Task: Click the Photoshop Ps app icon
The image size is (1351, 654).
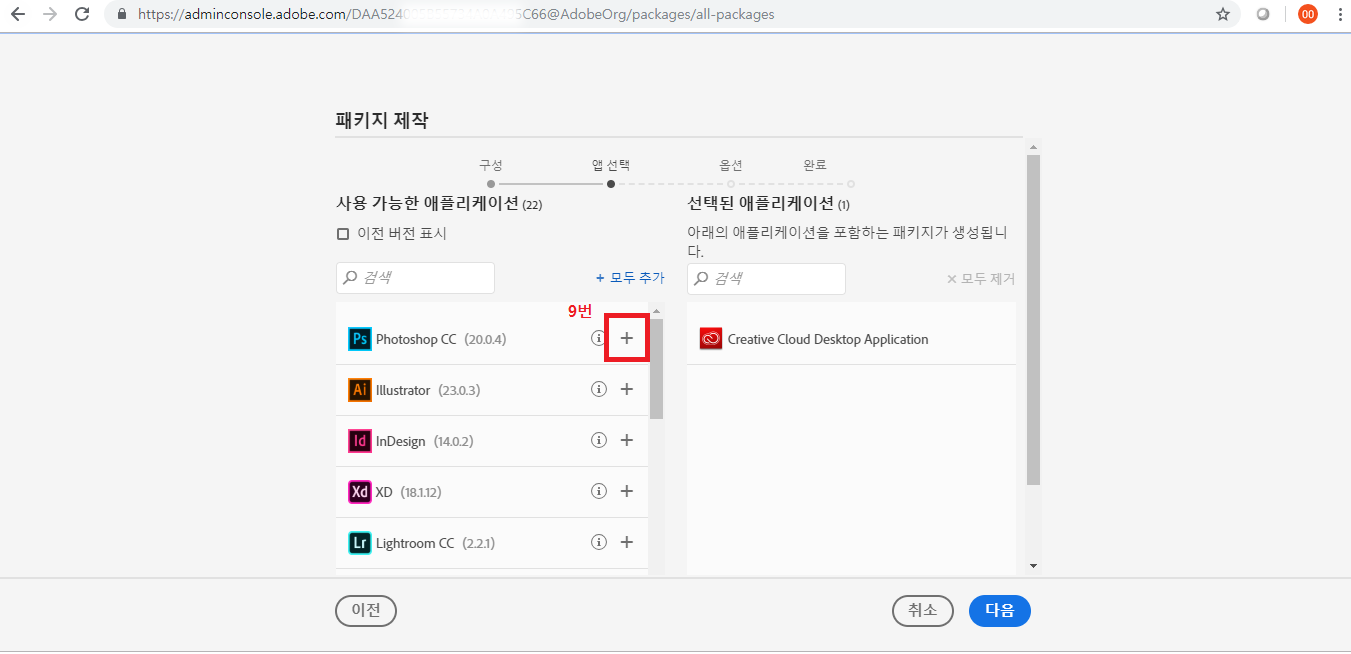Action: [x=360, y=339]
